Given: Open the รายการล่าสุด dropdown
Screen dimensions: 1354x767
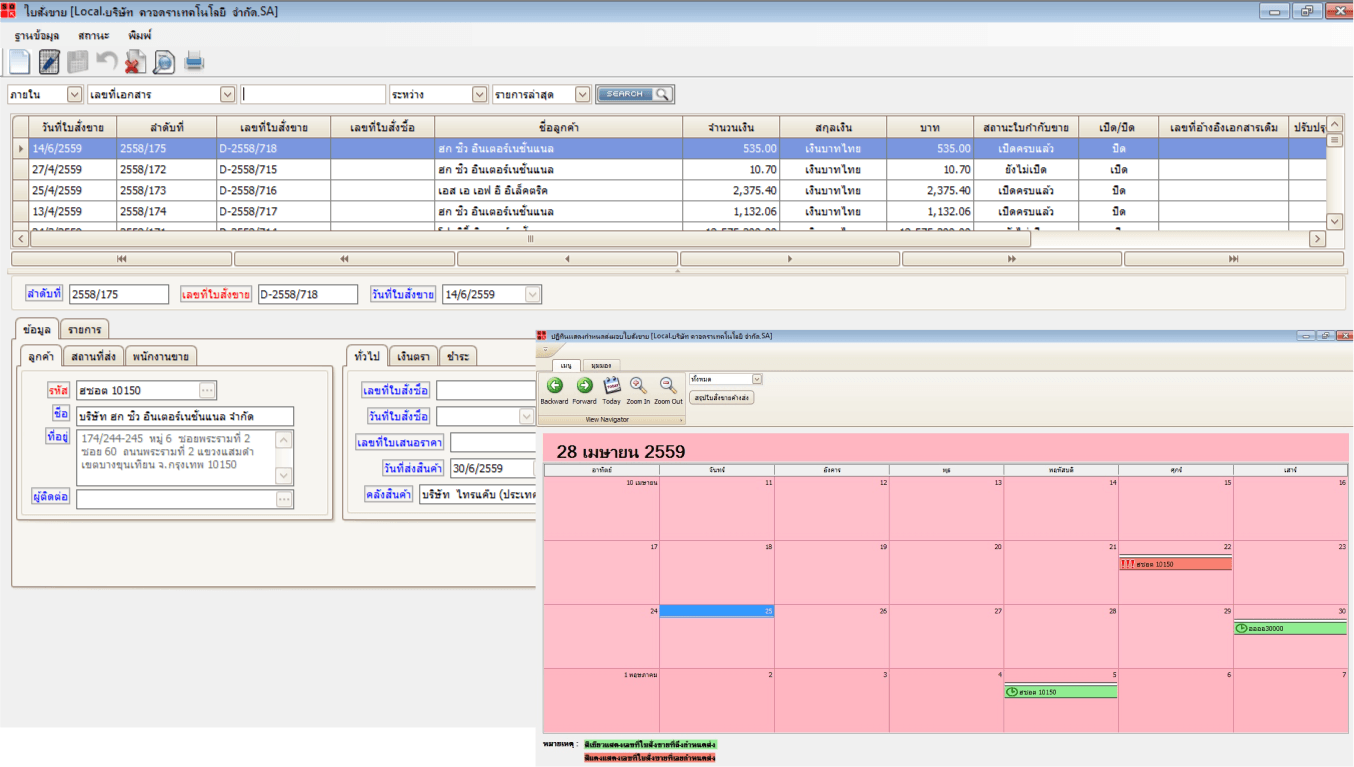Looking at the screenshot, I should click(583, 94).
